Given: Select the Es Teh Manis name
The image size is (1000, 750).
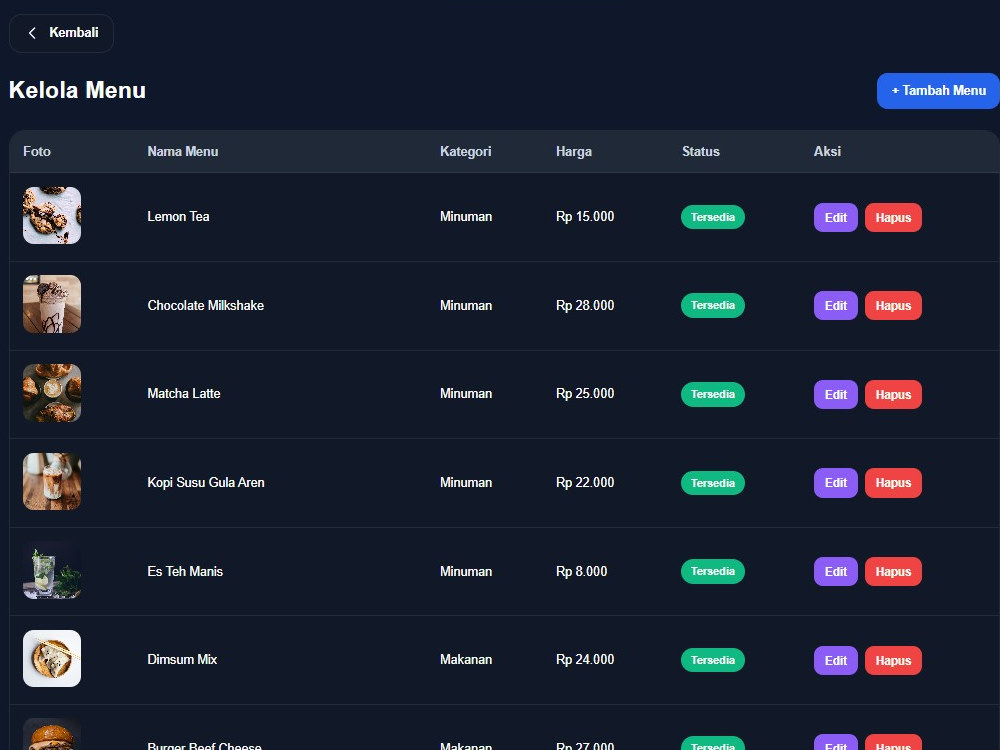Looking at the screenshot, I should (x=185, y=571).
